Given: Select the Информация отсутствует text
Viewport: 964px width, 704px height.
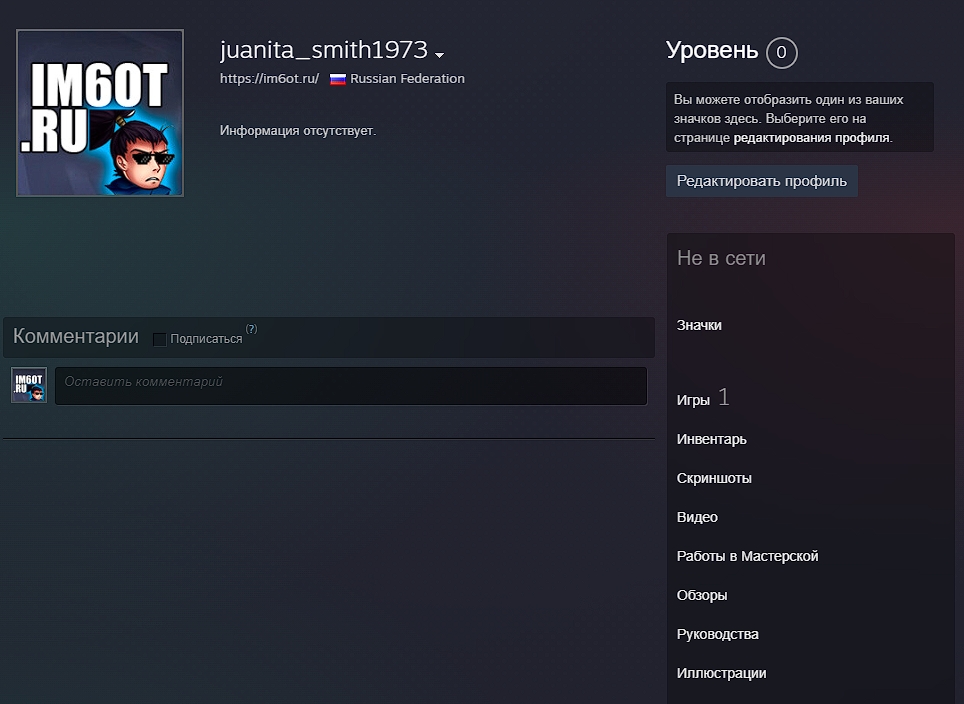Looking at the screenshot, I should click(x=298, y=131).
